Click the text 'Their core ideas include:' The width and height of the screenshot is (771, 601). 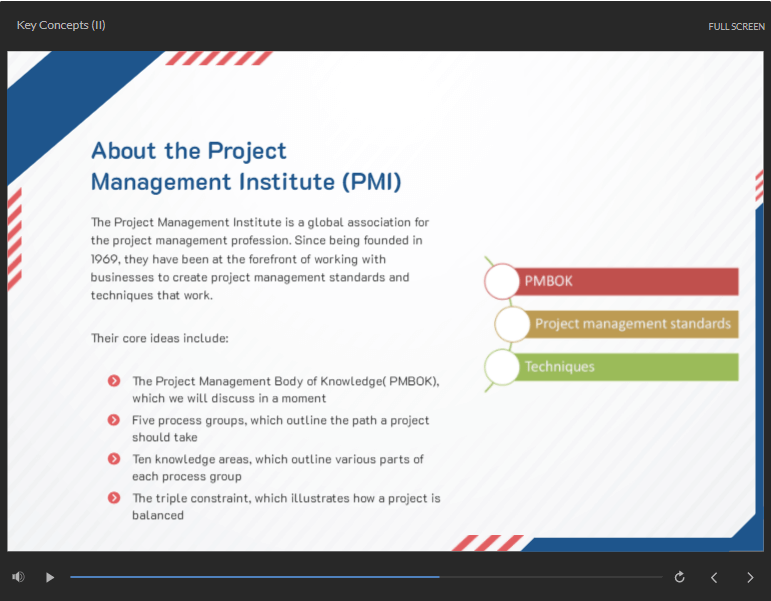(x=160, y=338)
